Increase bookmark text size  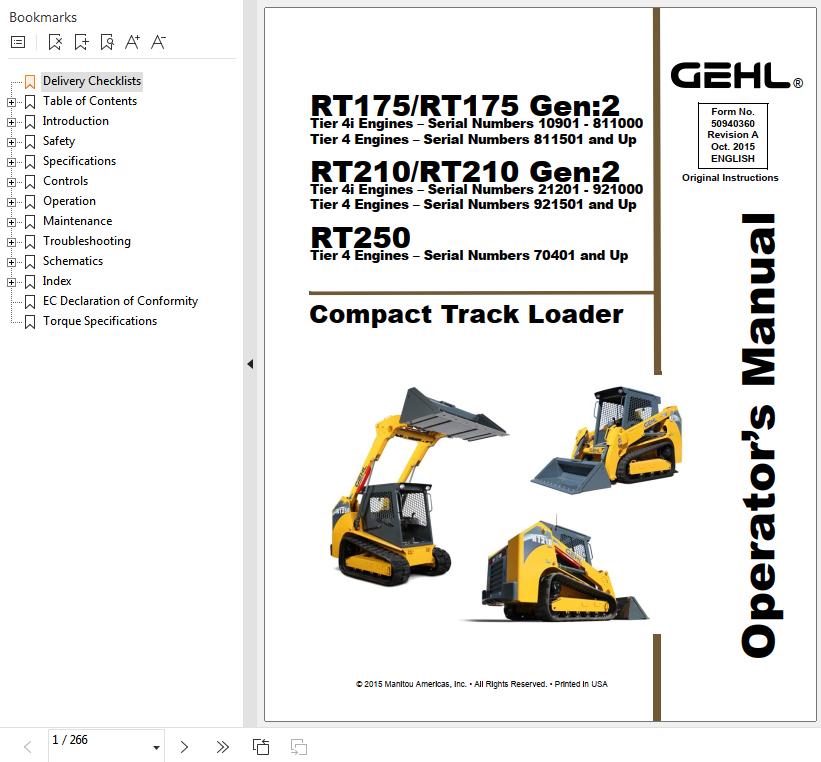click(132, 42)
